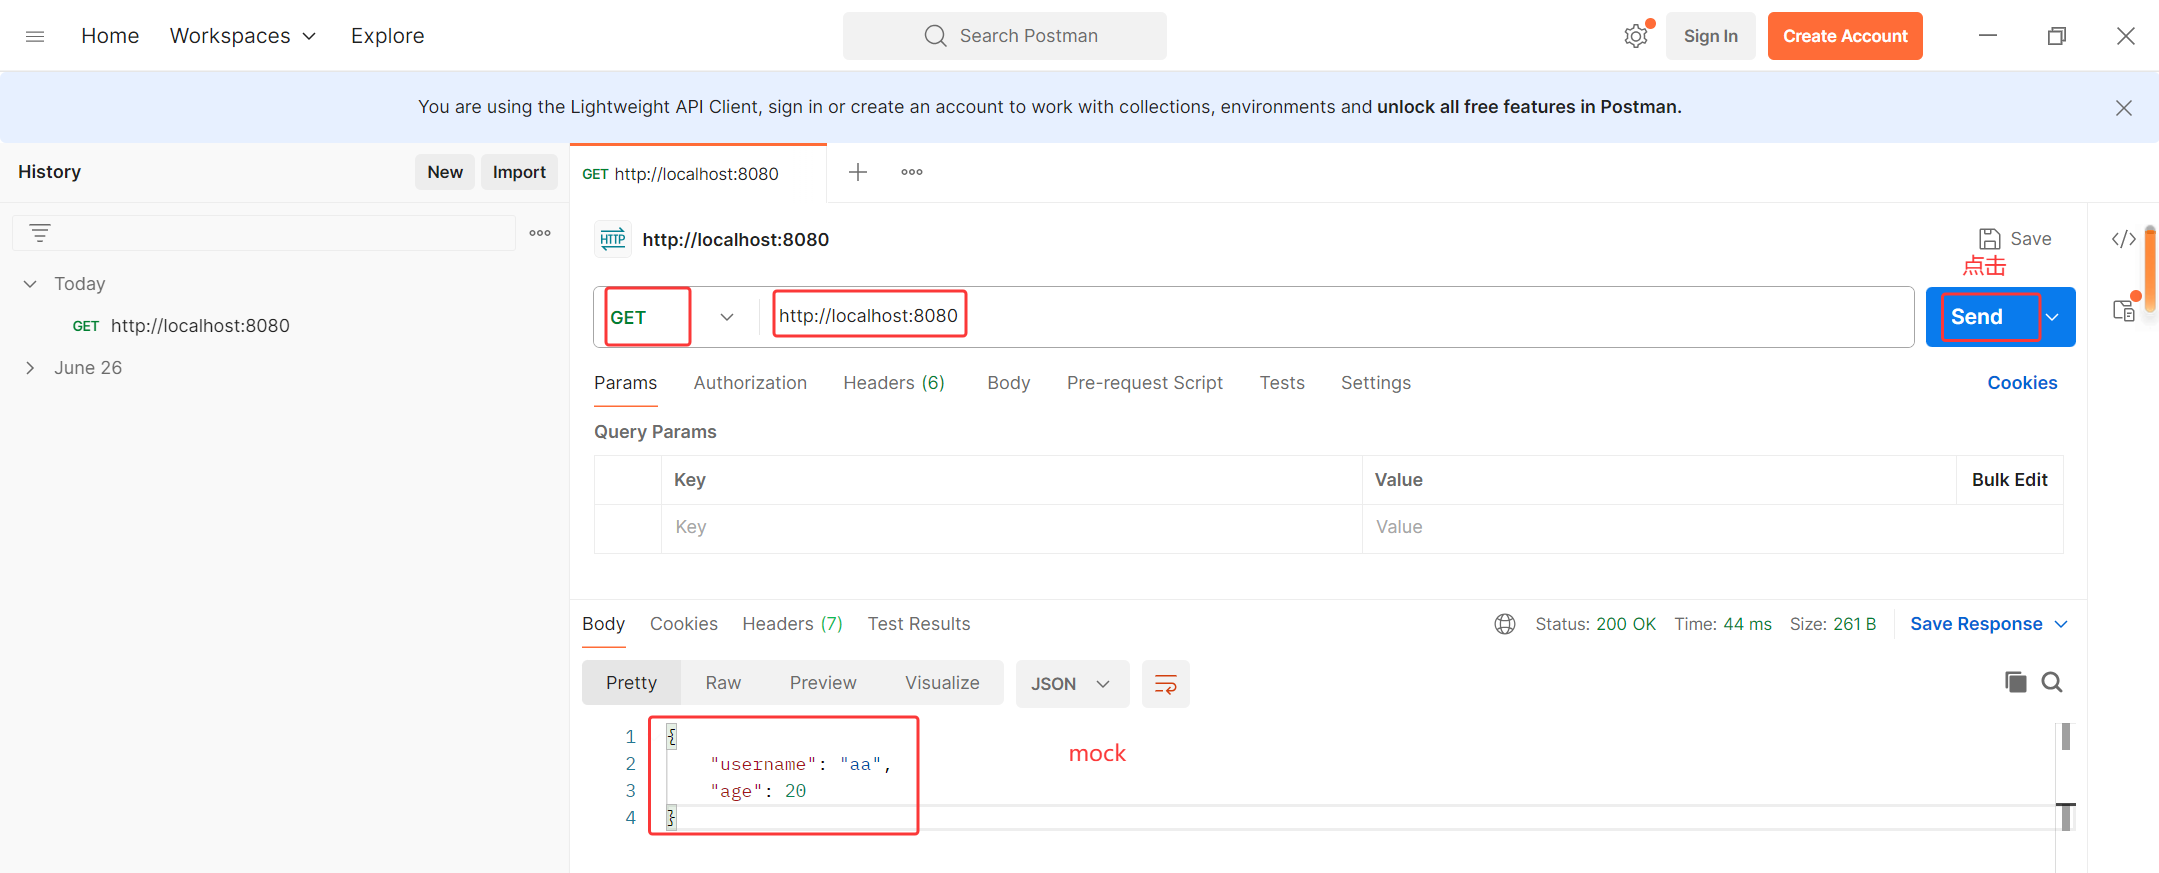The image size is (2159, 873).
Task: Switch to the Authorization tab
Action: coord(750,383)
